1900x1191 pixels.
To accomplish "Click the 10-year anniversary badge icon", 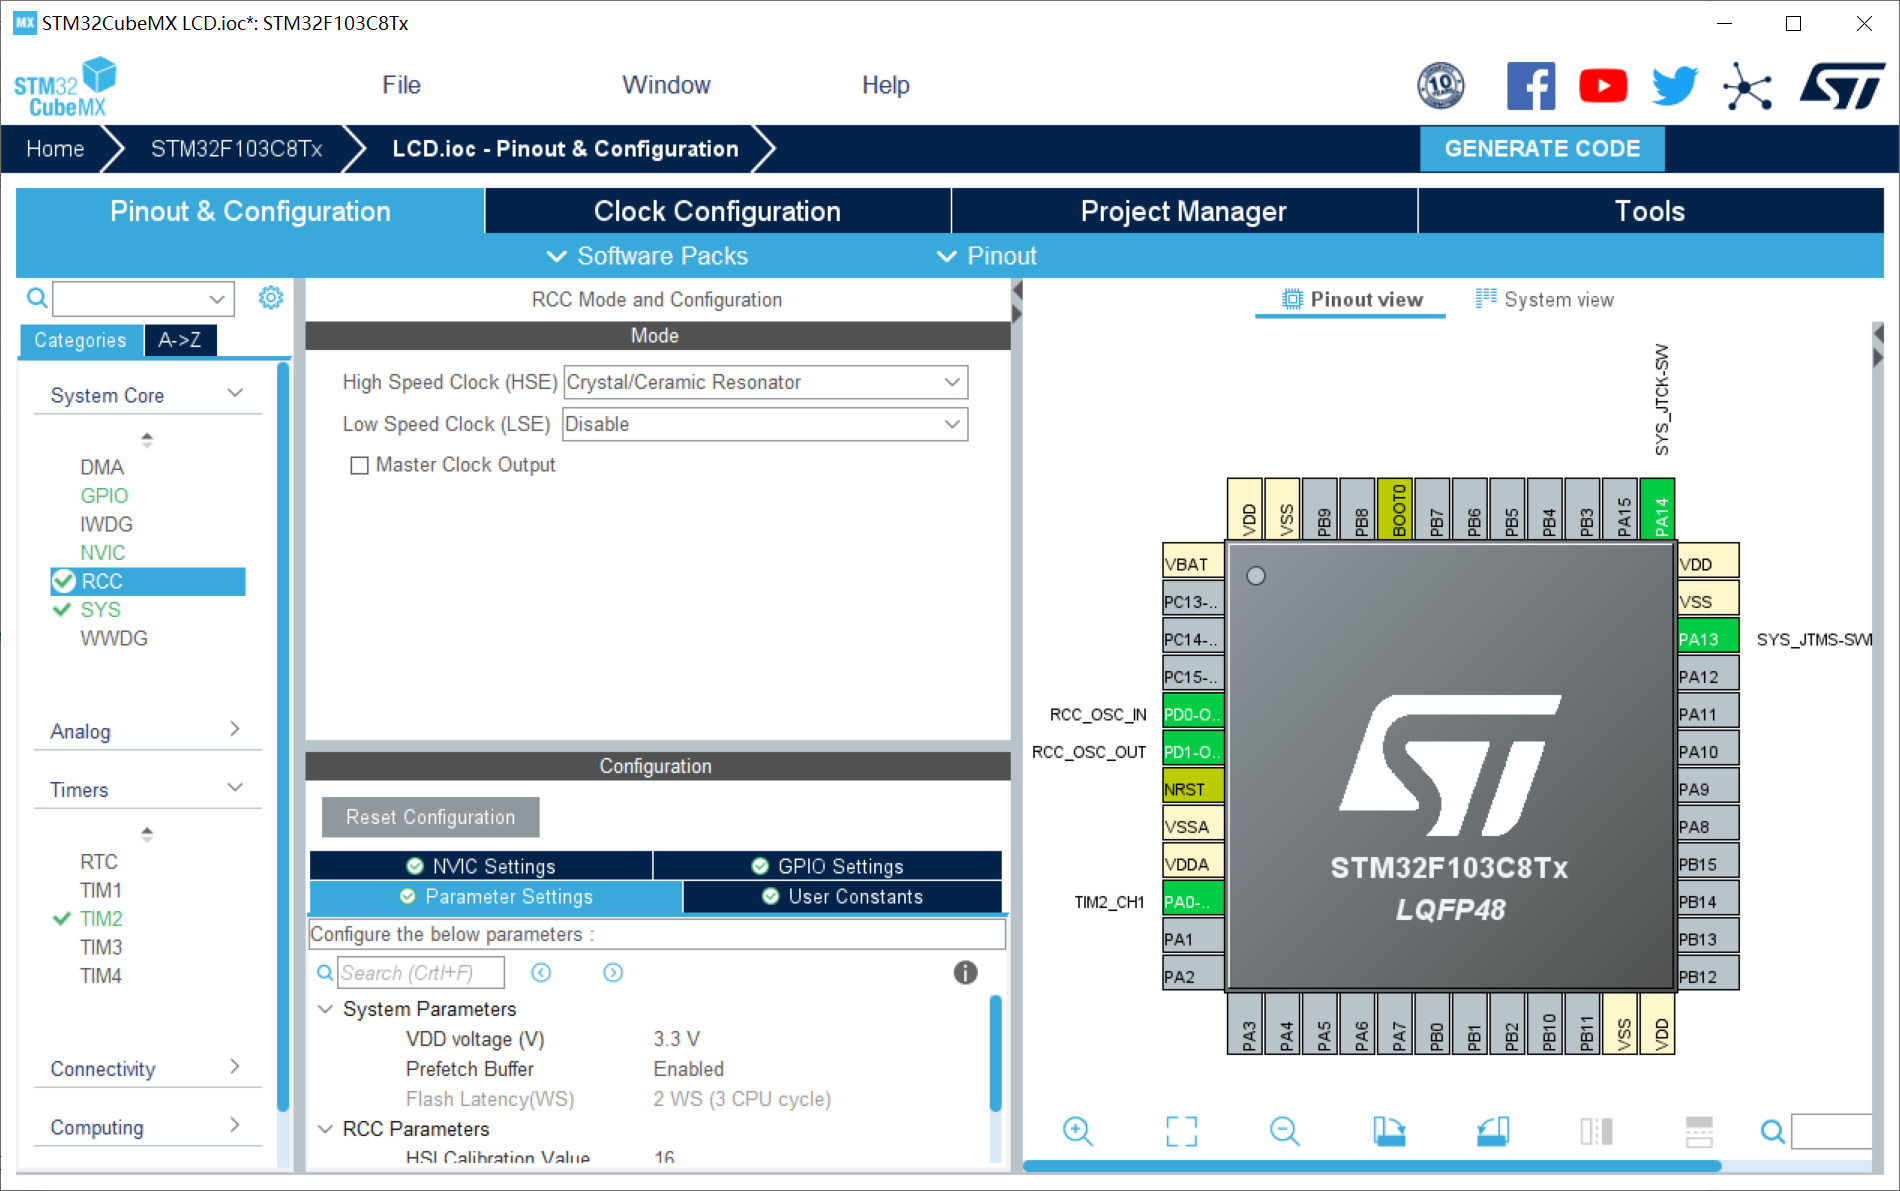I will (x=1441, y=86).
